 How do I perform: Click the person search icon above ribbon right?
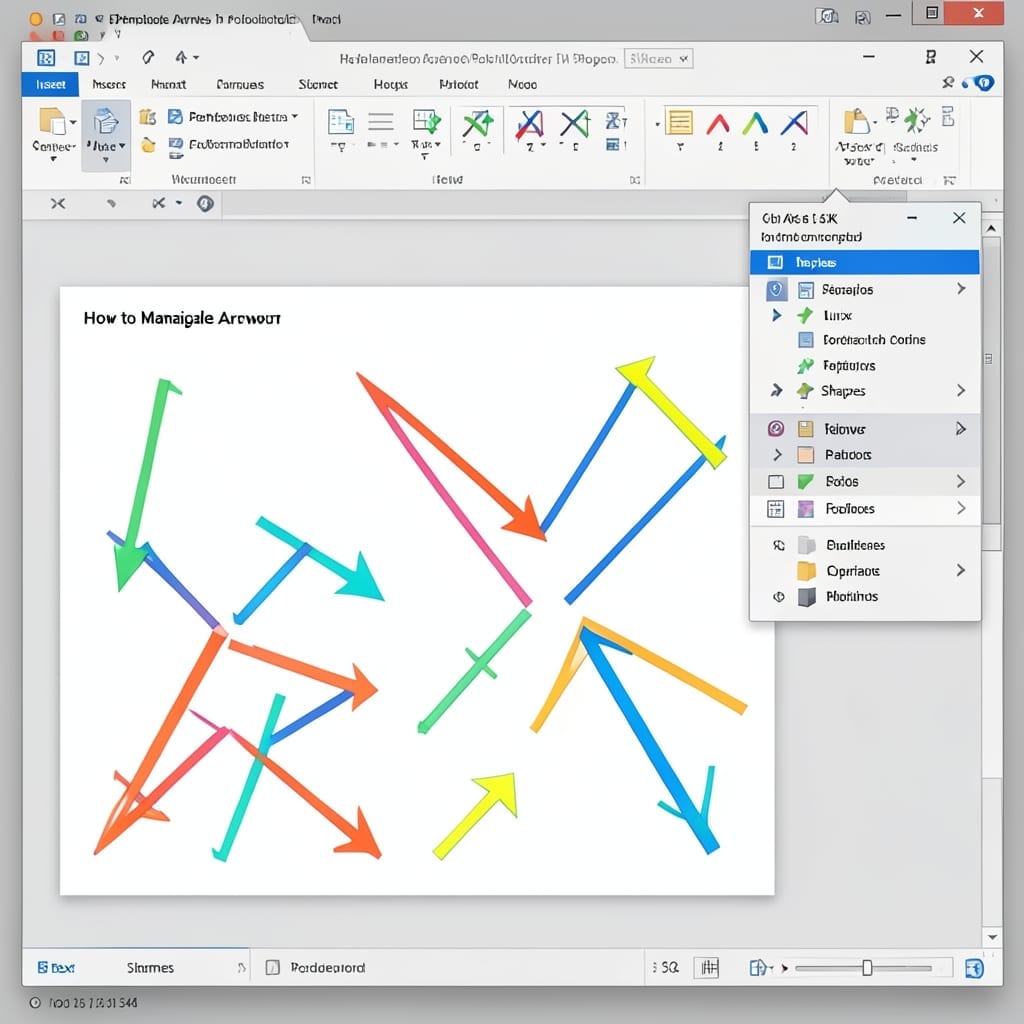(948, 83)
